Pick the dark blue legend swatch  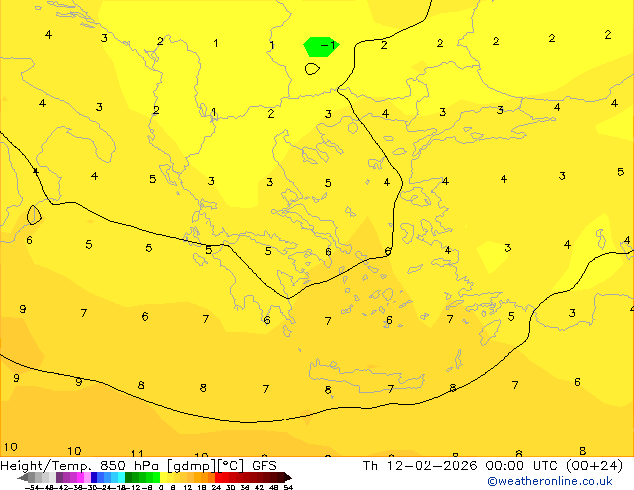(94, 477)
